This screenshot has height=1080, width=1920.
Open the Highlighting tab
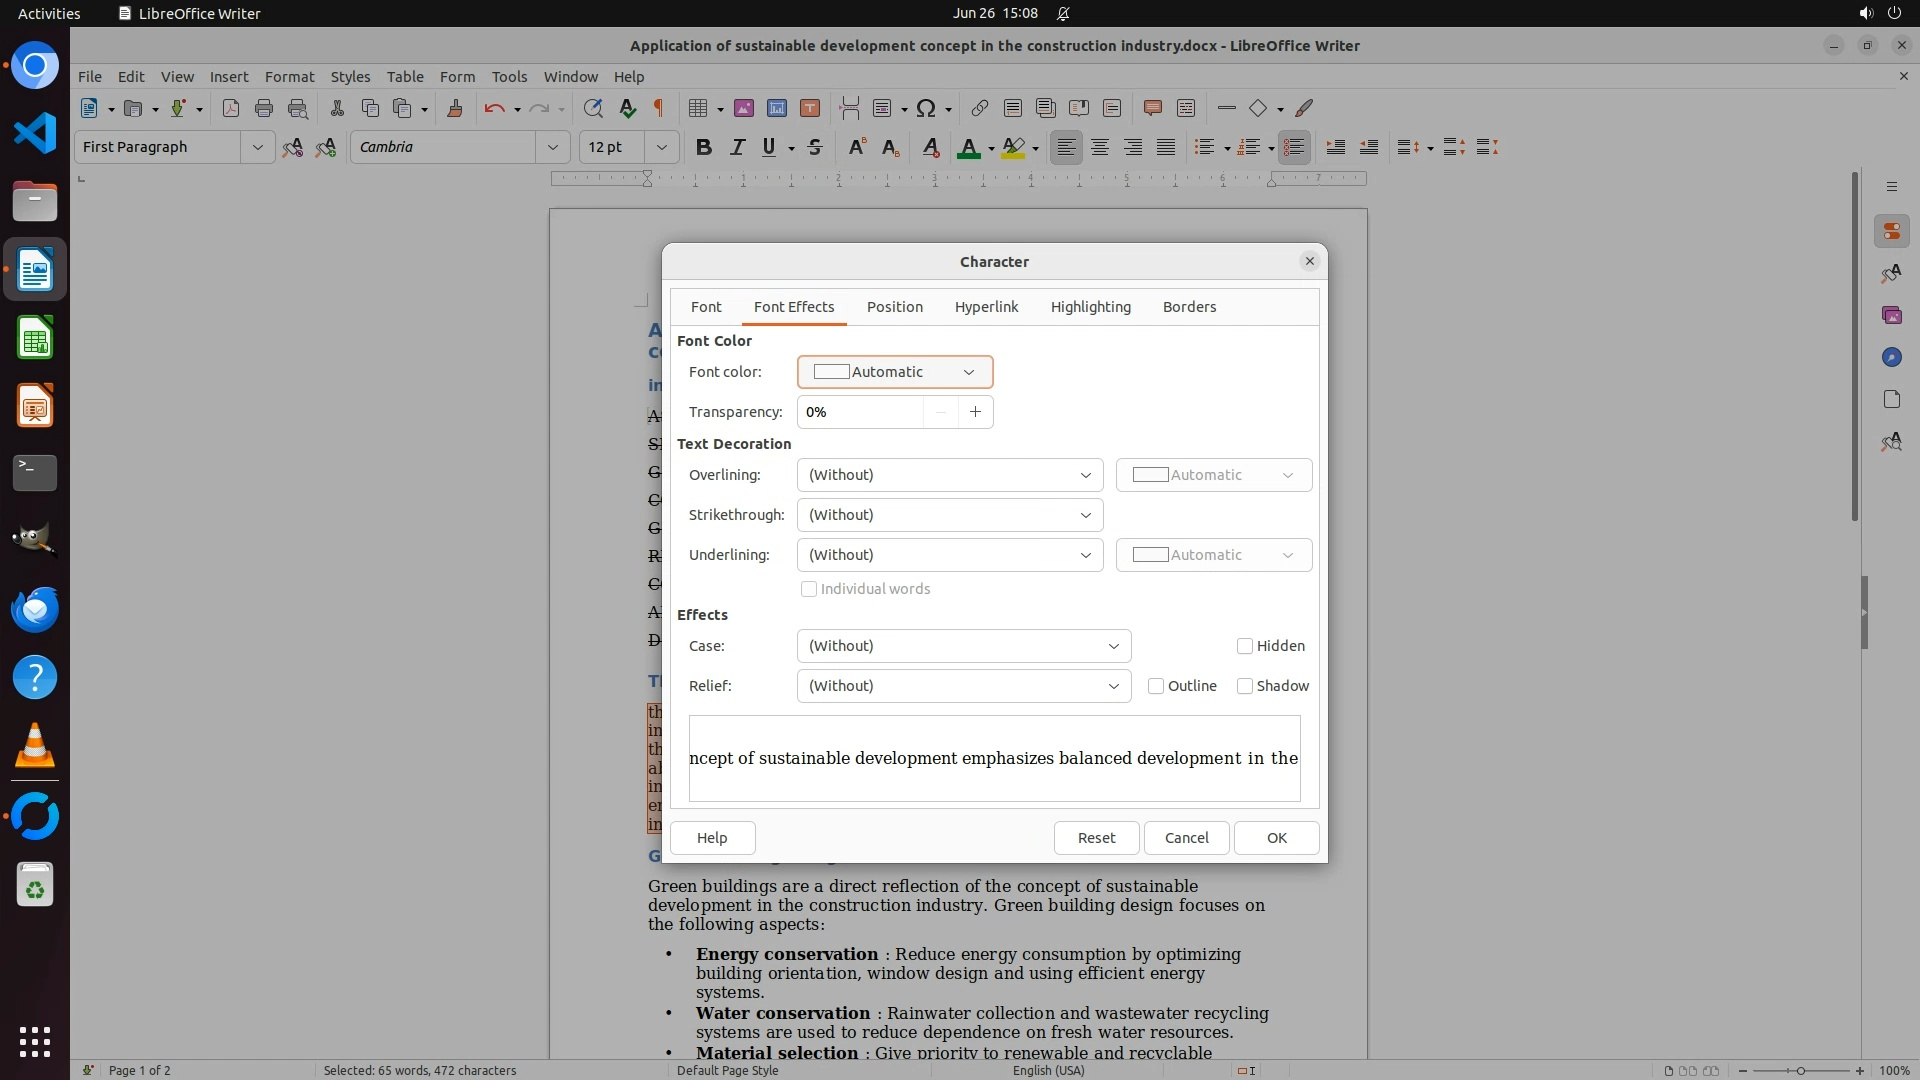click(1090, 307)
